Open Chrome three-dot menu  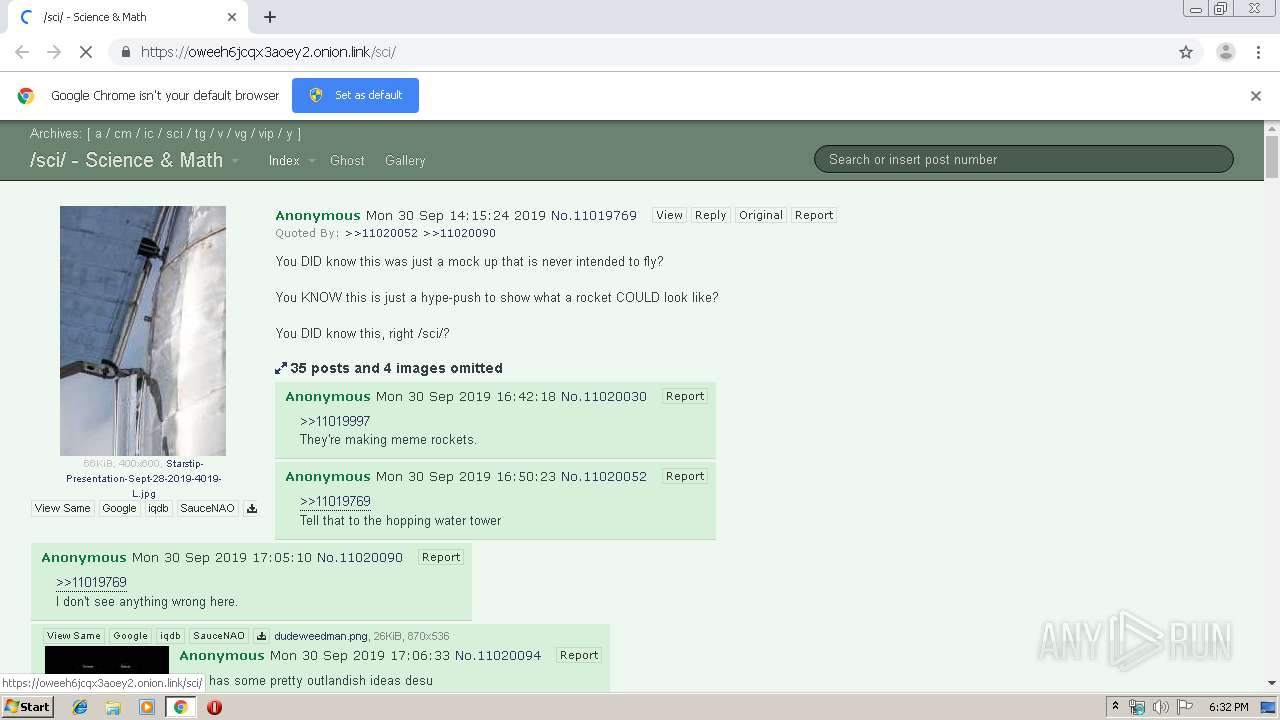(1258, 52)
